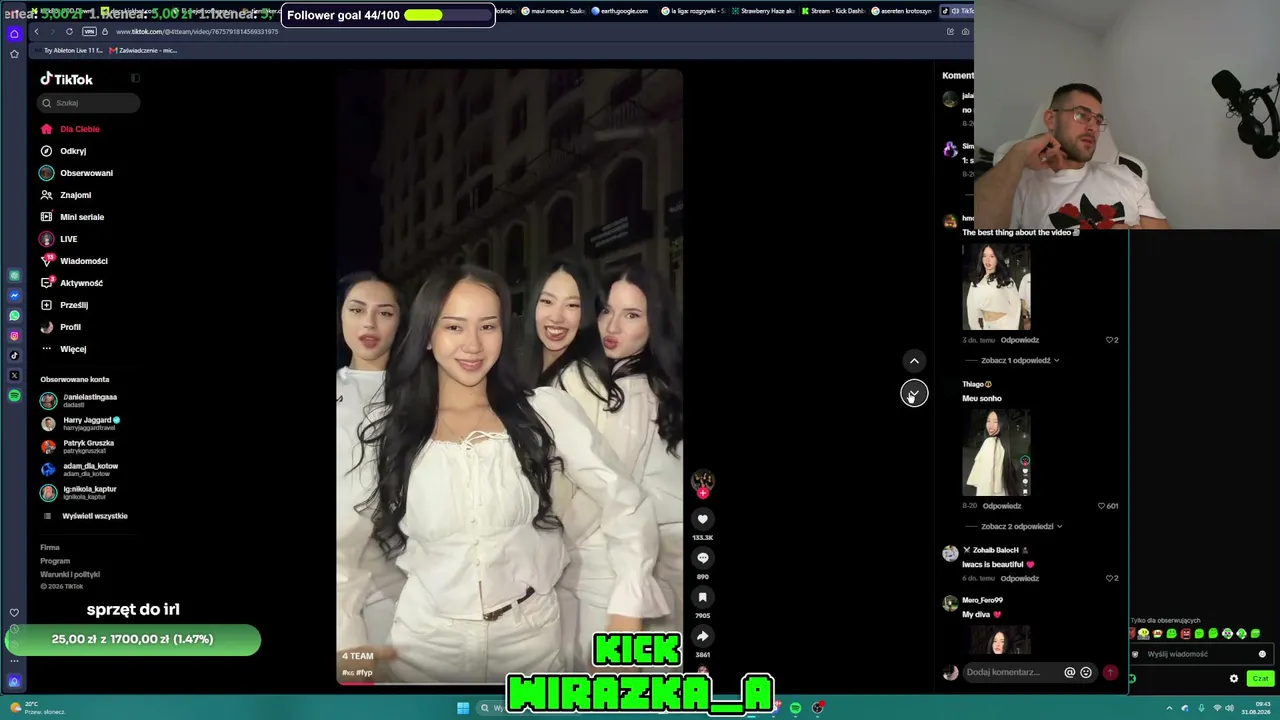The image size is (1280, 720).
Task: Go to the next video with the down arrow
Action: coord(914,393)
